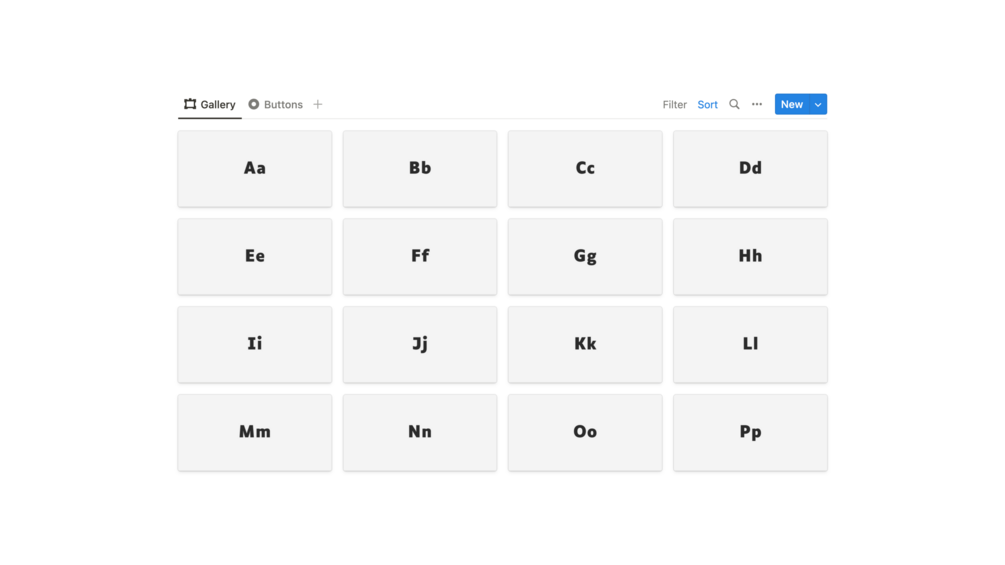The width and height of the screenshot is (1005, 565).
Task: Expand the New button dropdown arrow
Action: pos(818,104)
